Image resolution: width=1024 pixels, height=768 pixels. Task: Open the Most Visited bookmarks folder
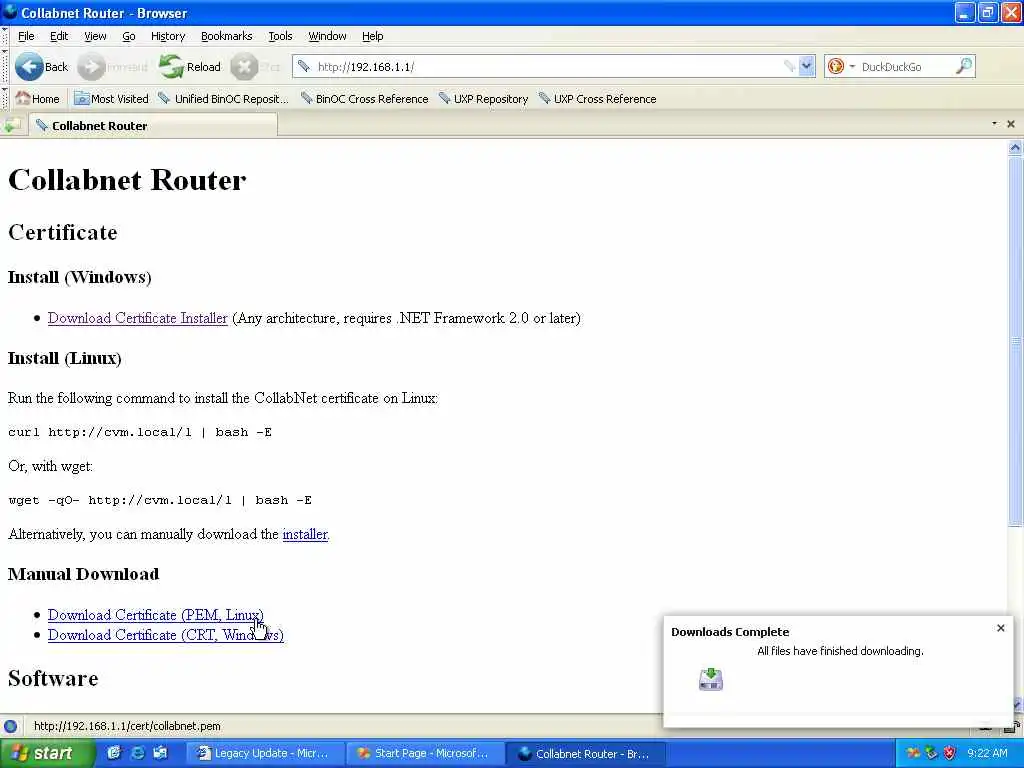(111, 99)
